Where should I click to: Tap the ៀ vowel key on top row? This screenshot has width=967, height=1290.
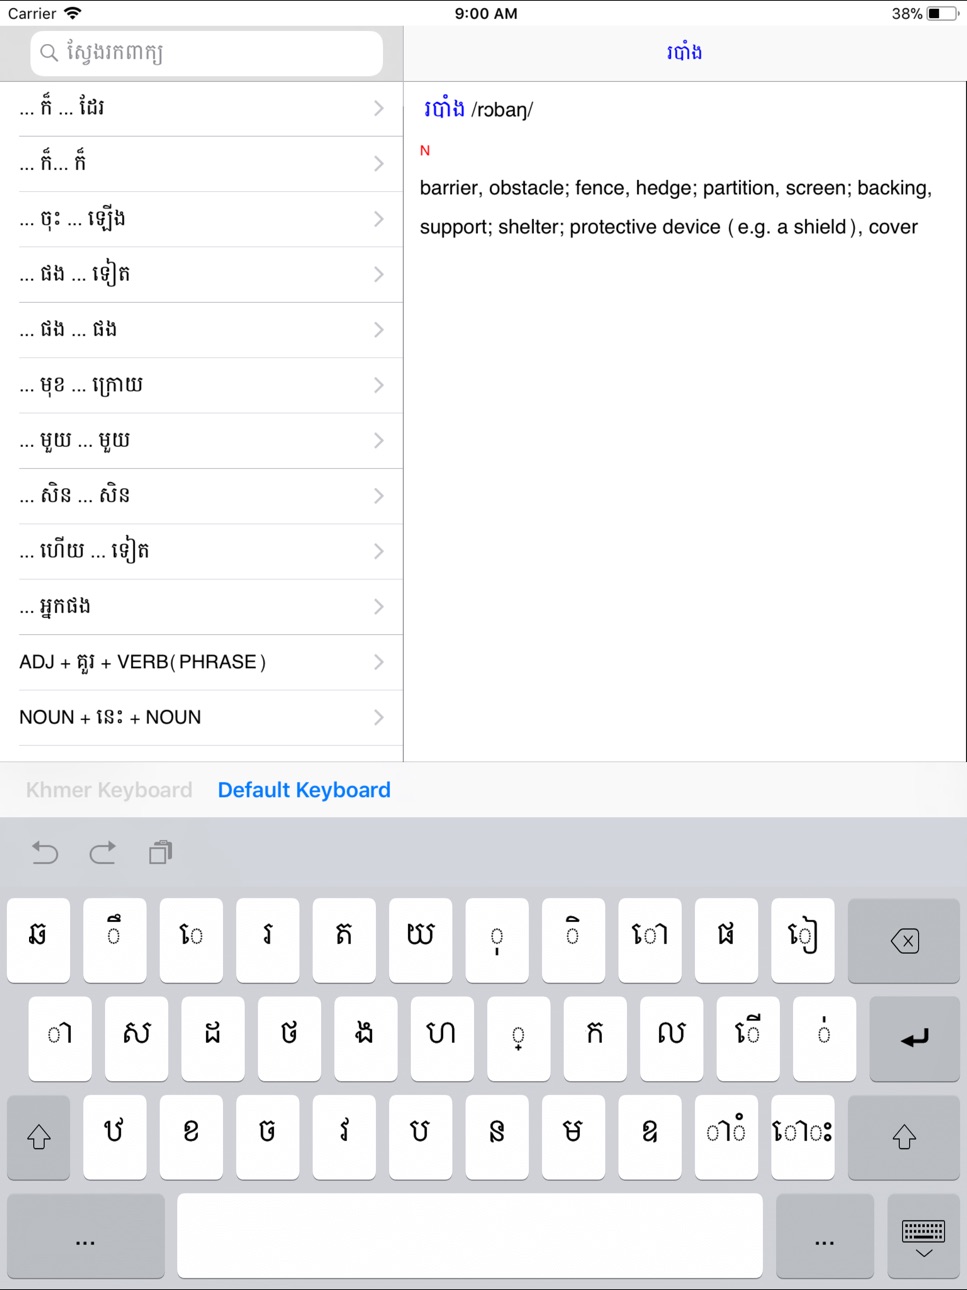(802, 940)
